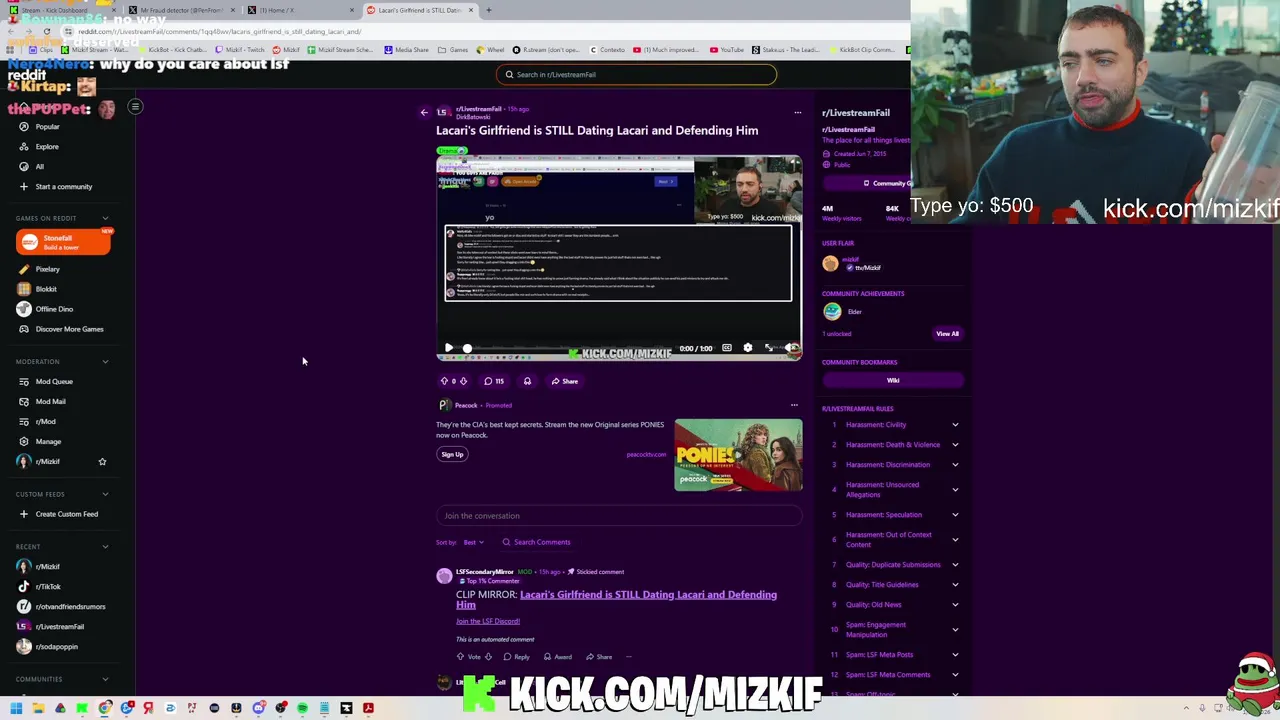Upvote the stickied LSFSecondaryMirror comment
The width and height of the screenshot is (1280, 720).
click(461, 657)
